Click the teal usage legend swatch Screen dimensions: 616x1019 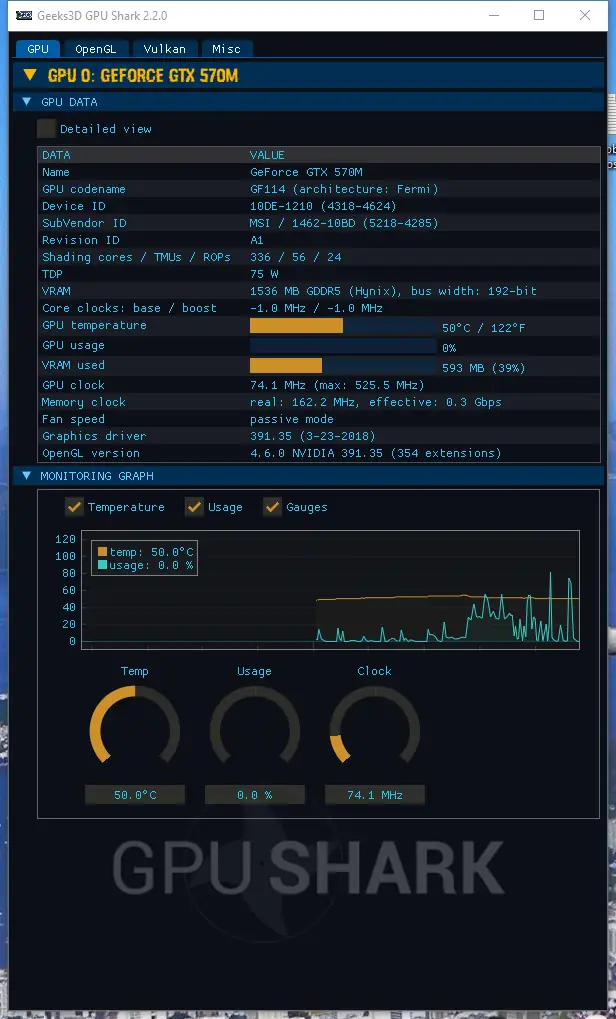pyautogui.click(x=102, y=565)
